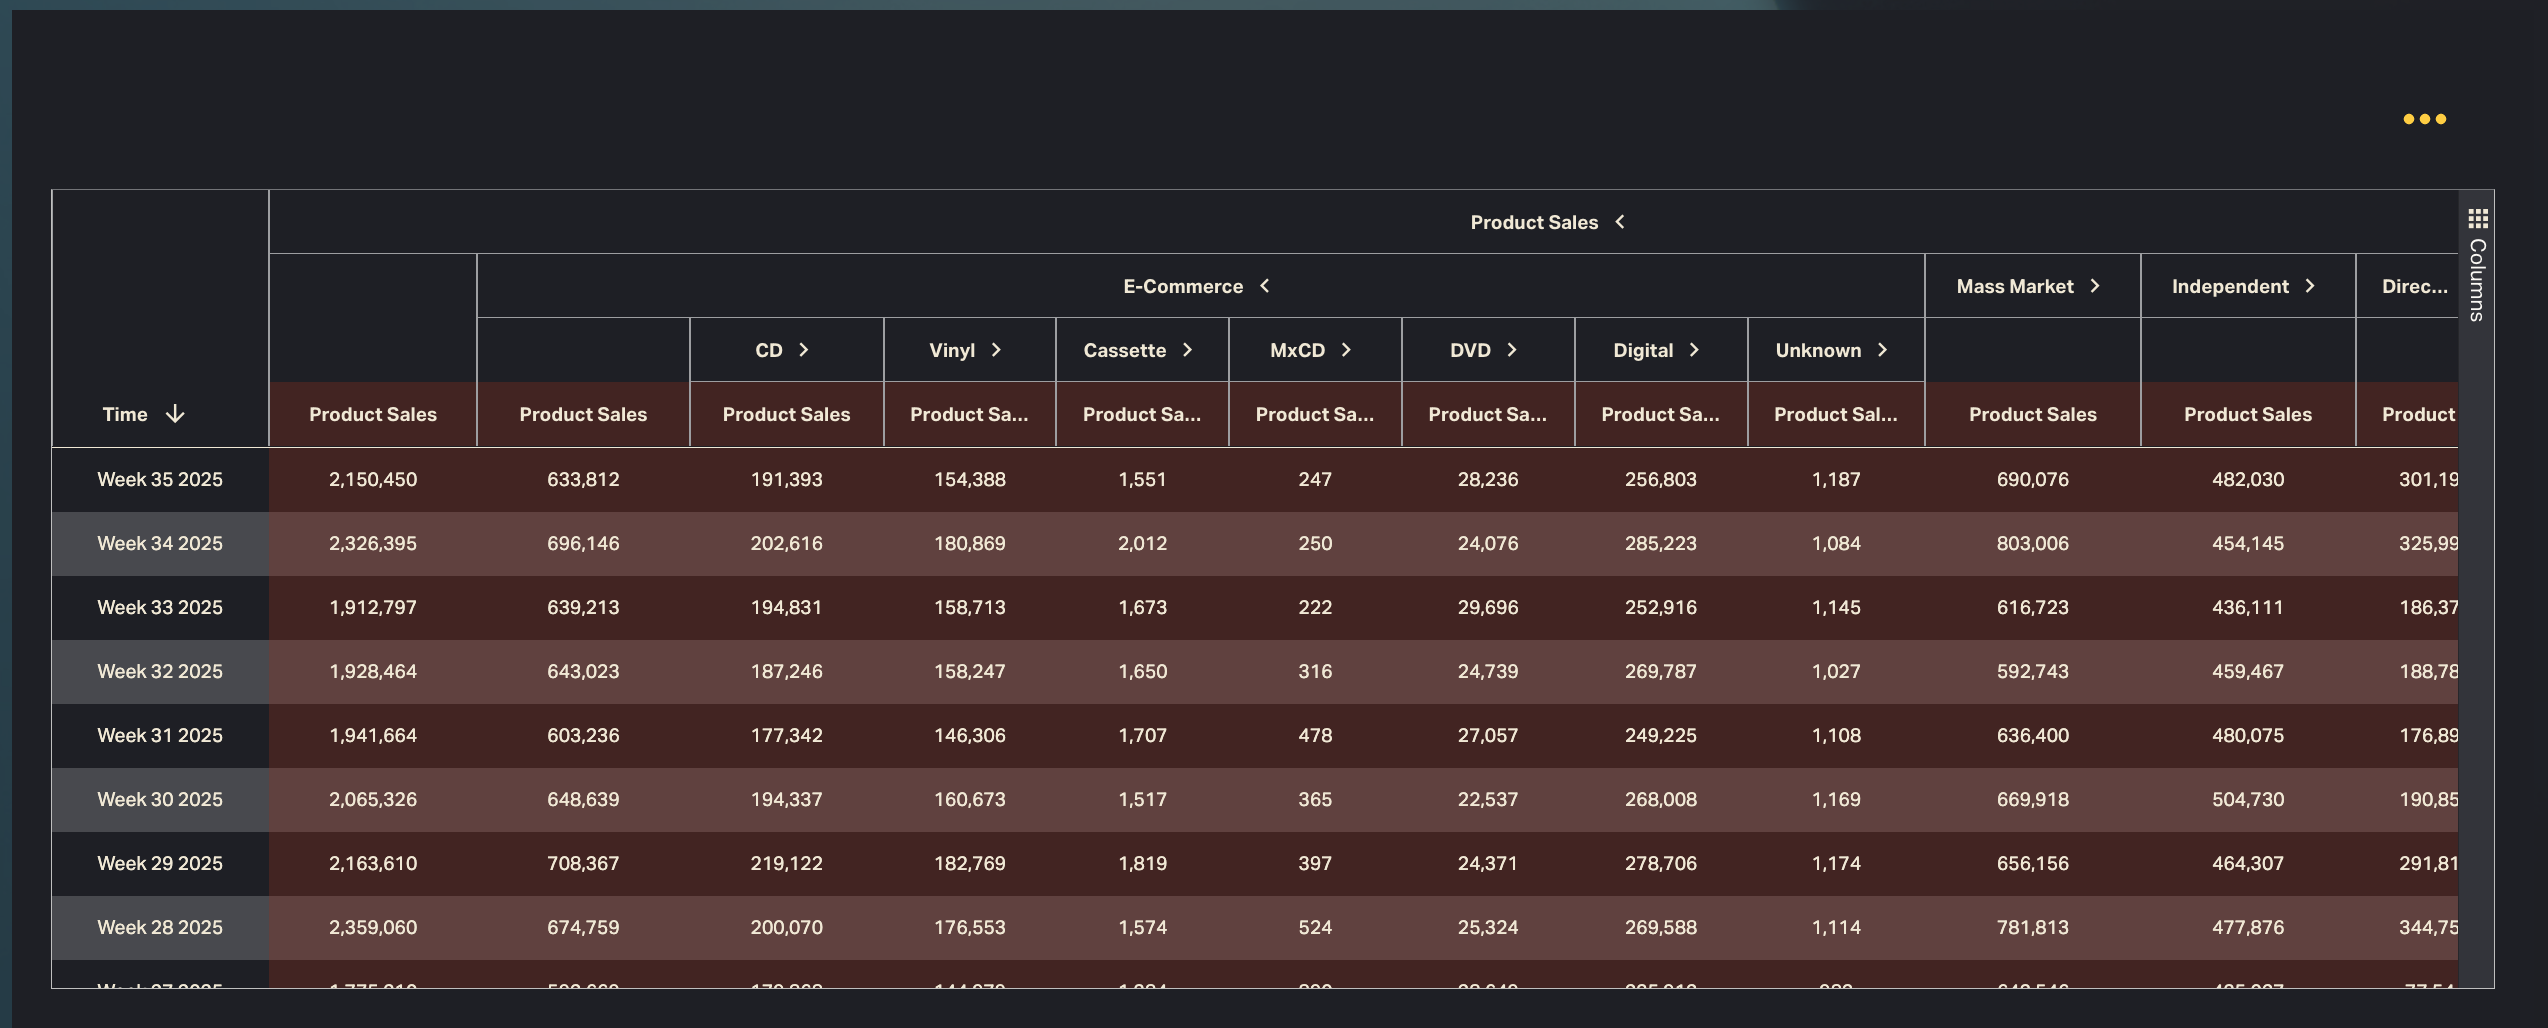Collapse the top Product Sales group
Image resolution: width=2548 pixels, height=1028 pixels.
[1620, 222]
